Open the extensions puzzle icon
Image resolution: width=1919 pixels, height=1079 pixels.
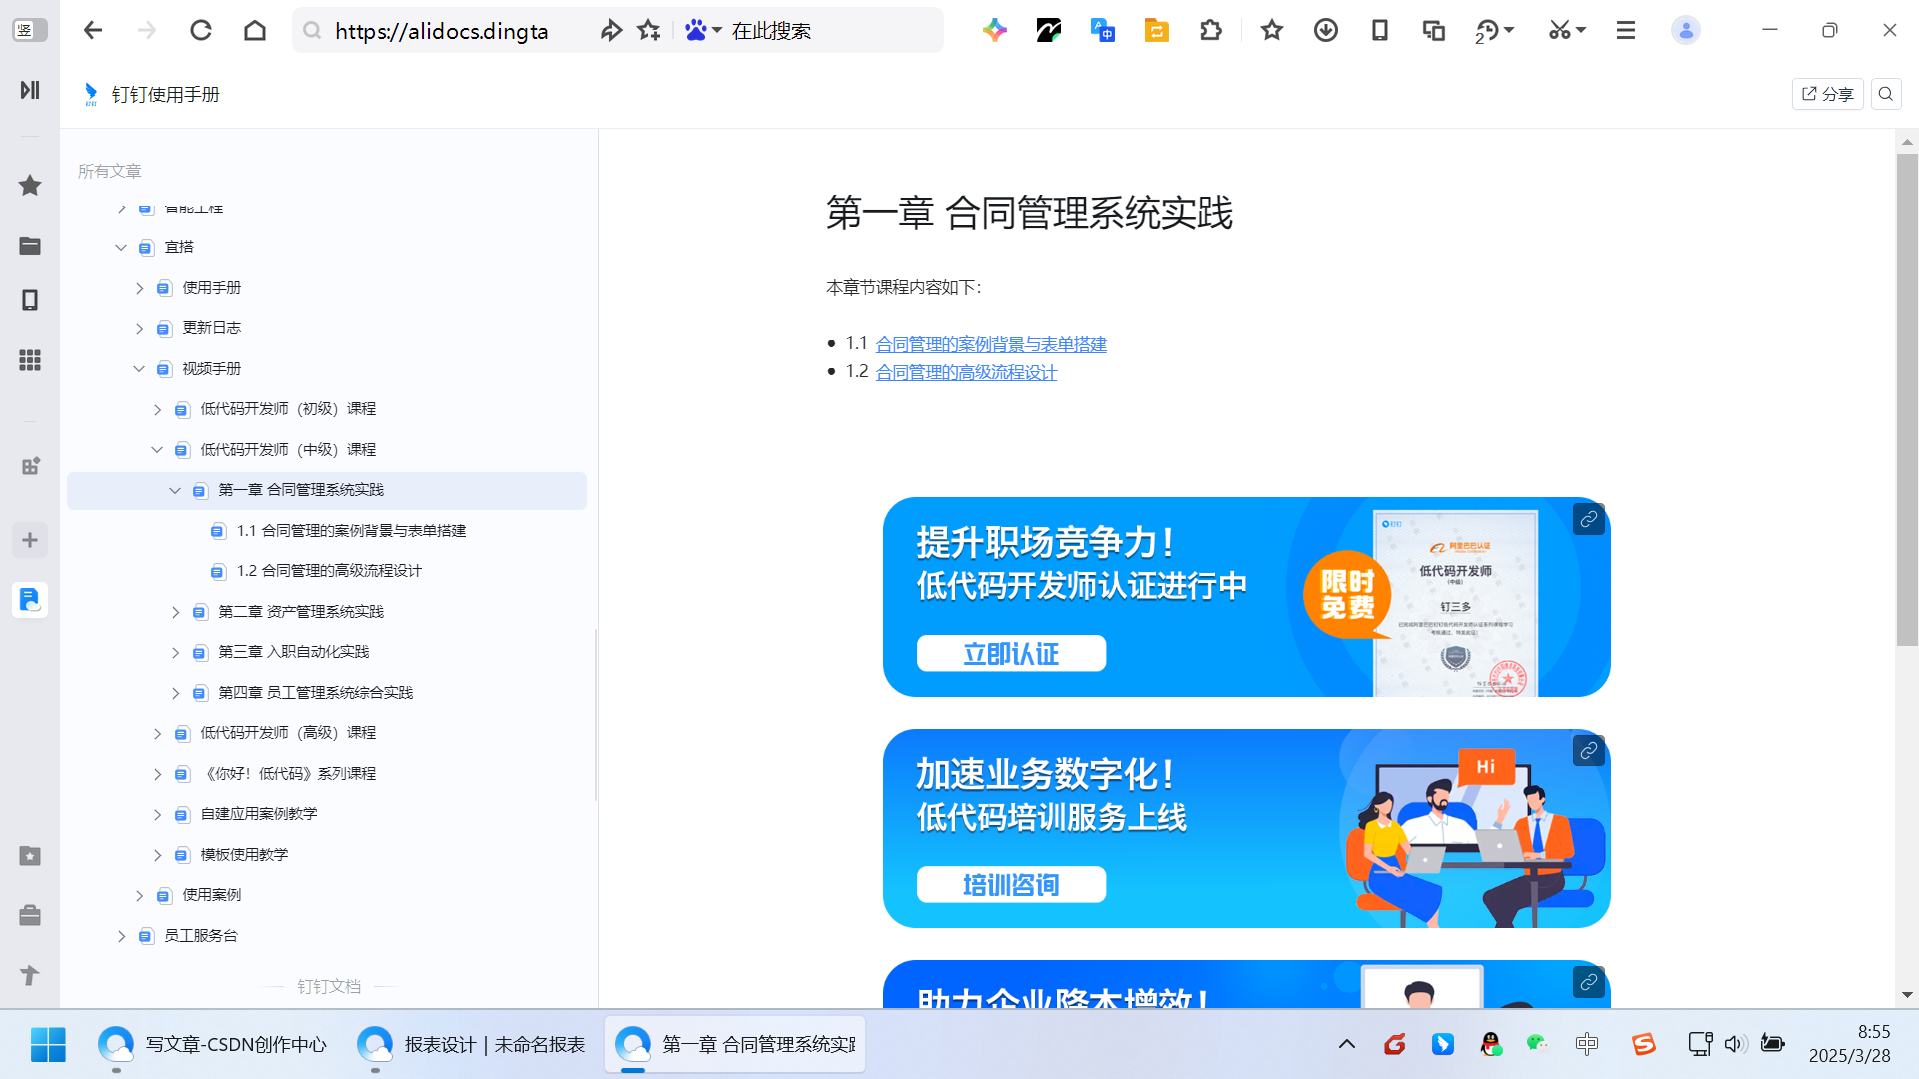pyautogui.click(x=1211, y=31)
